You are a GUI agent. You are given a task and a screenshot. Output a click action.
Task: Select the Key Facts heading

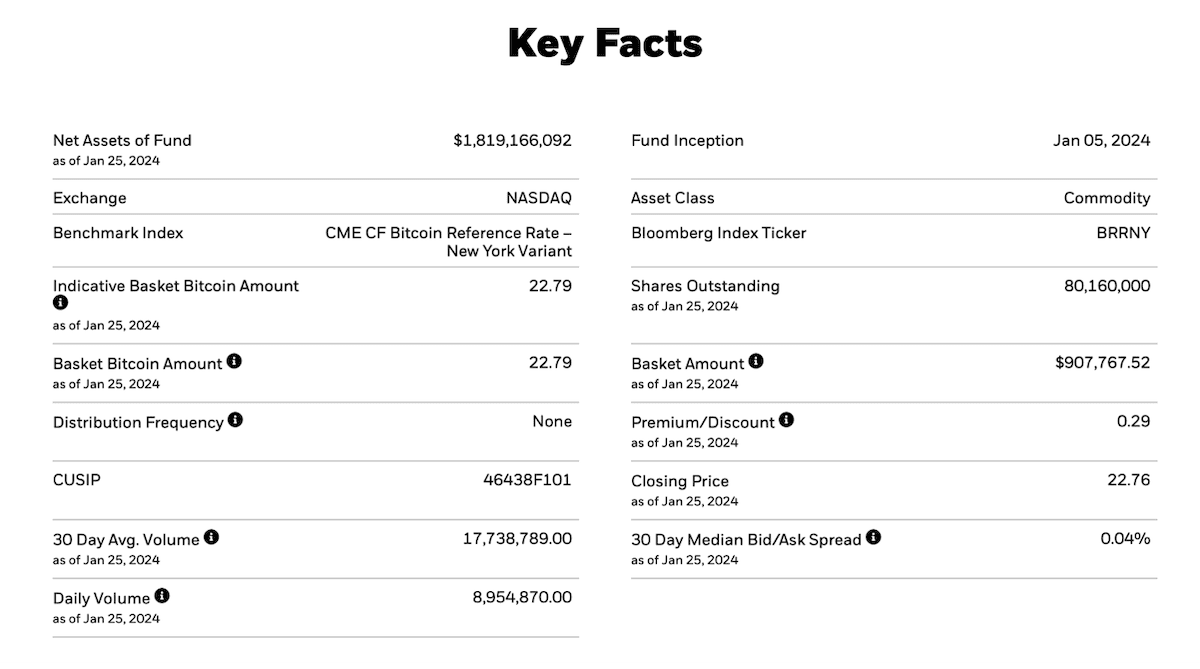point(605,43)
